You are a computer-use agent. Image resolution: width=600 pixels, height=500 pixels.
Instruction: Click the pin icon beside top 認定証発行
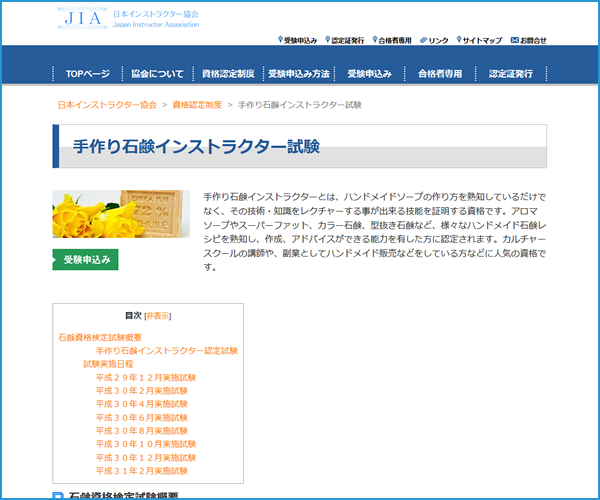point(327,40)
